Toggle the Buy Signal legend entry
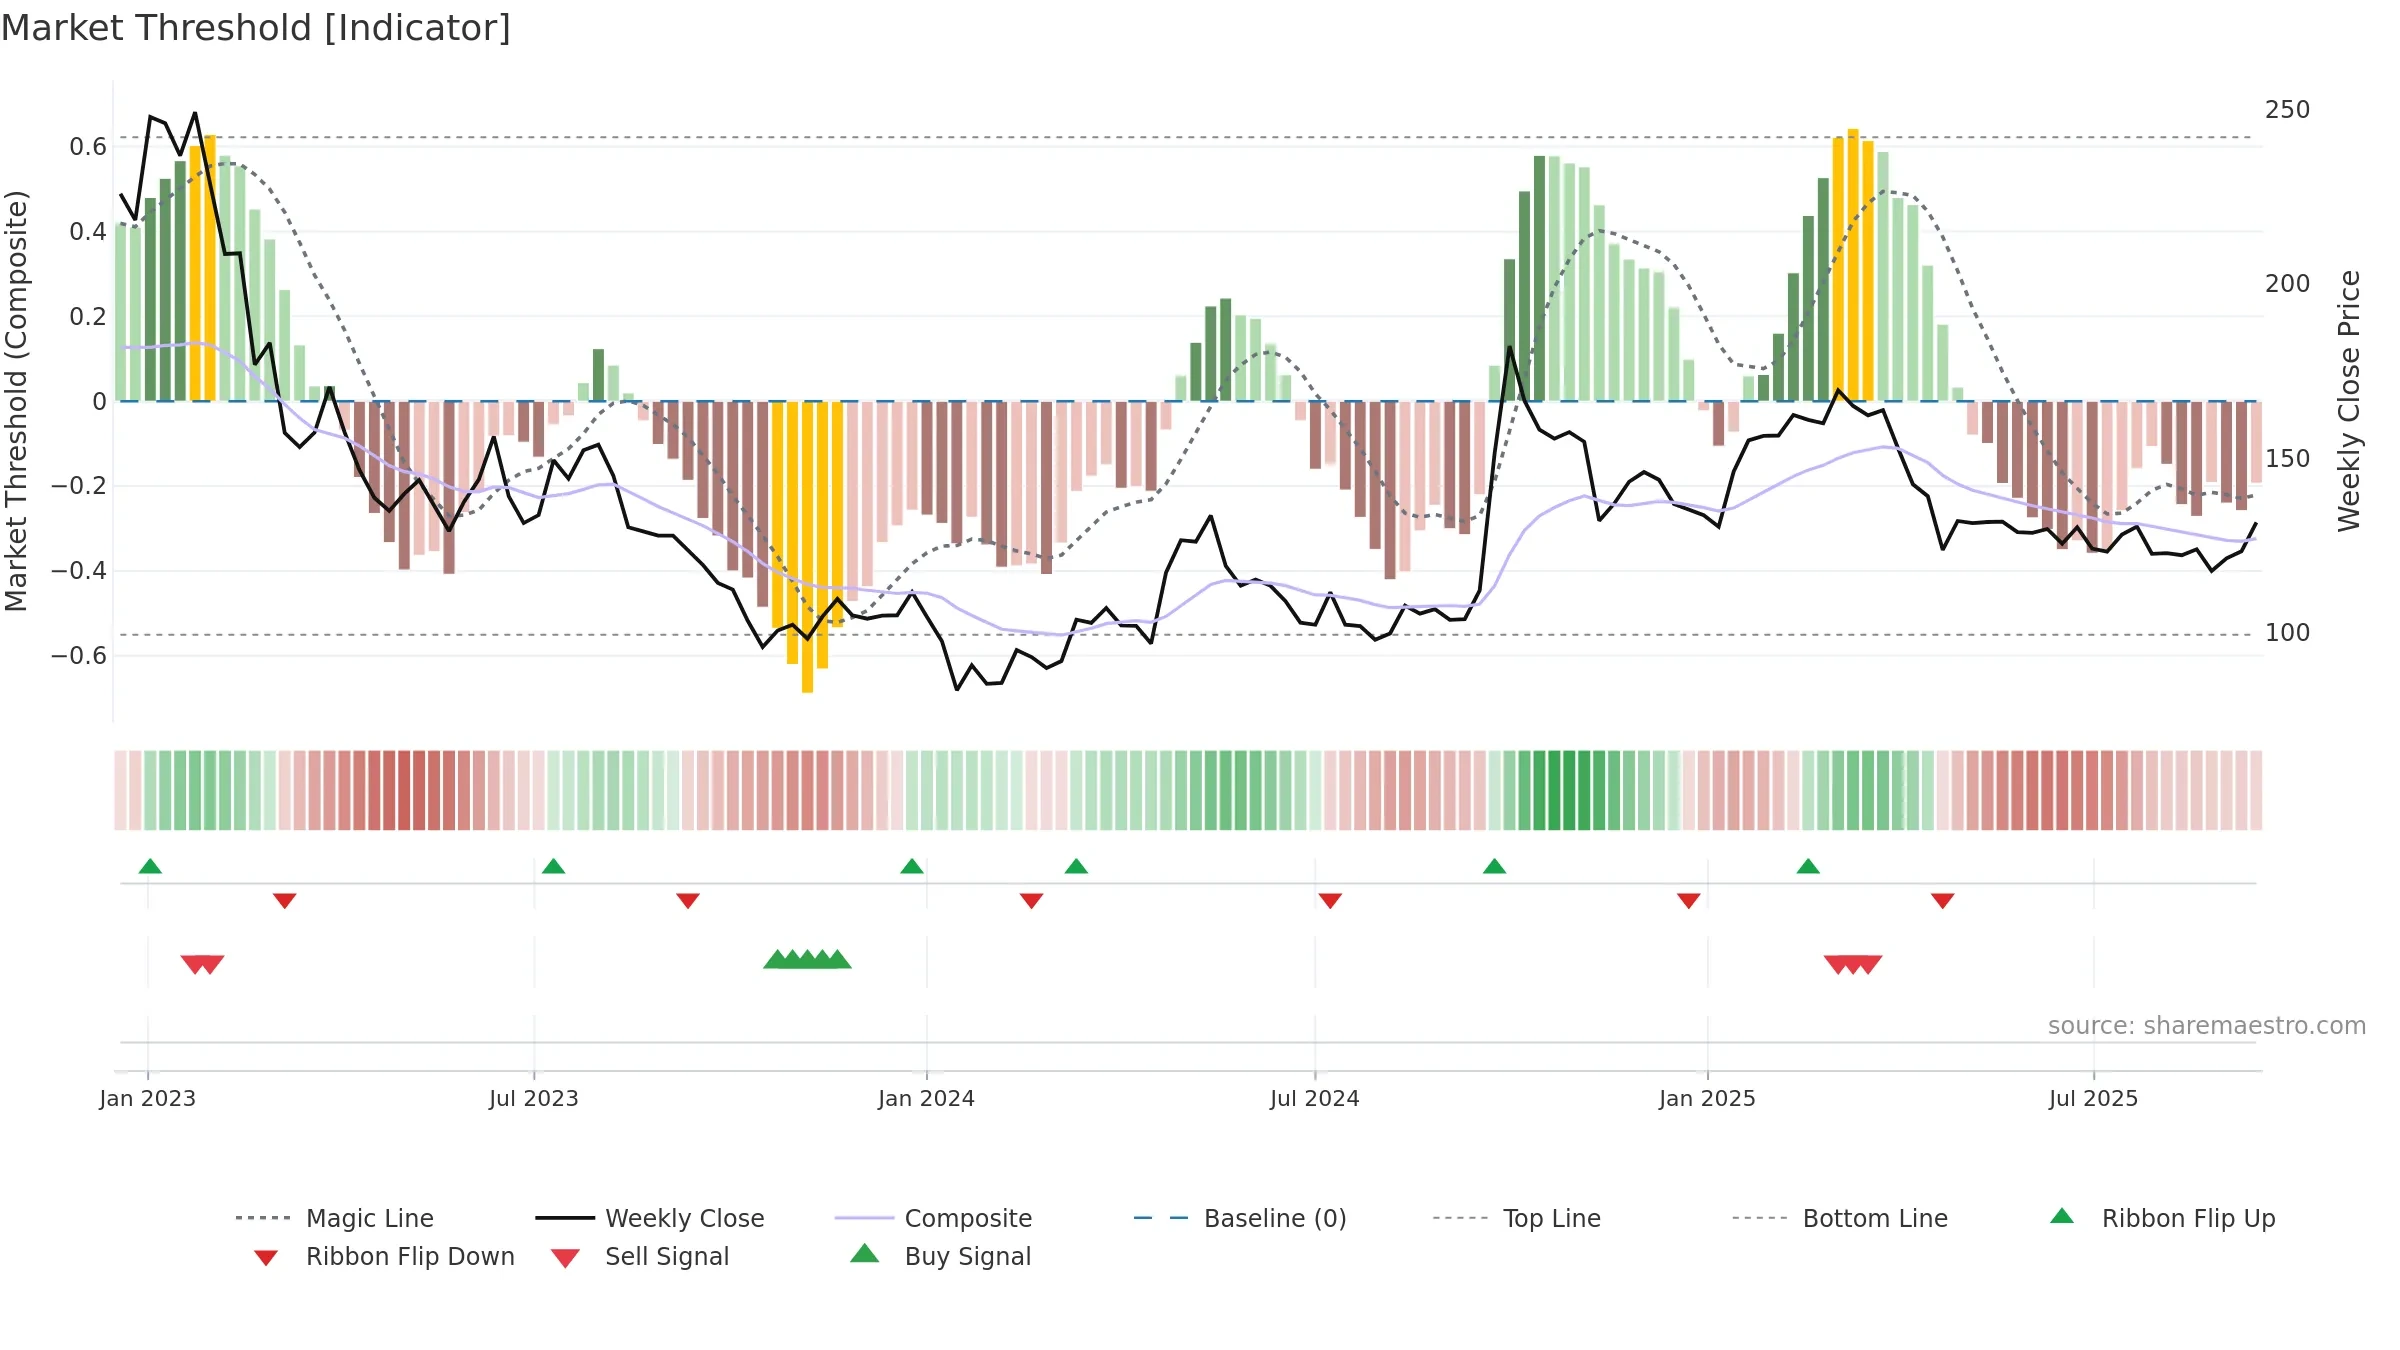Screen dimensions: 2400x1350 point(940,1256)
